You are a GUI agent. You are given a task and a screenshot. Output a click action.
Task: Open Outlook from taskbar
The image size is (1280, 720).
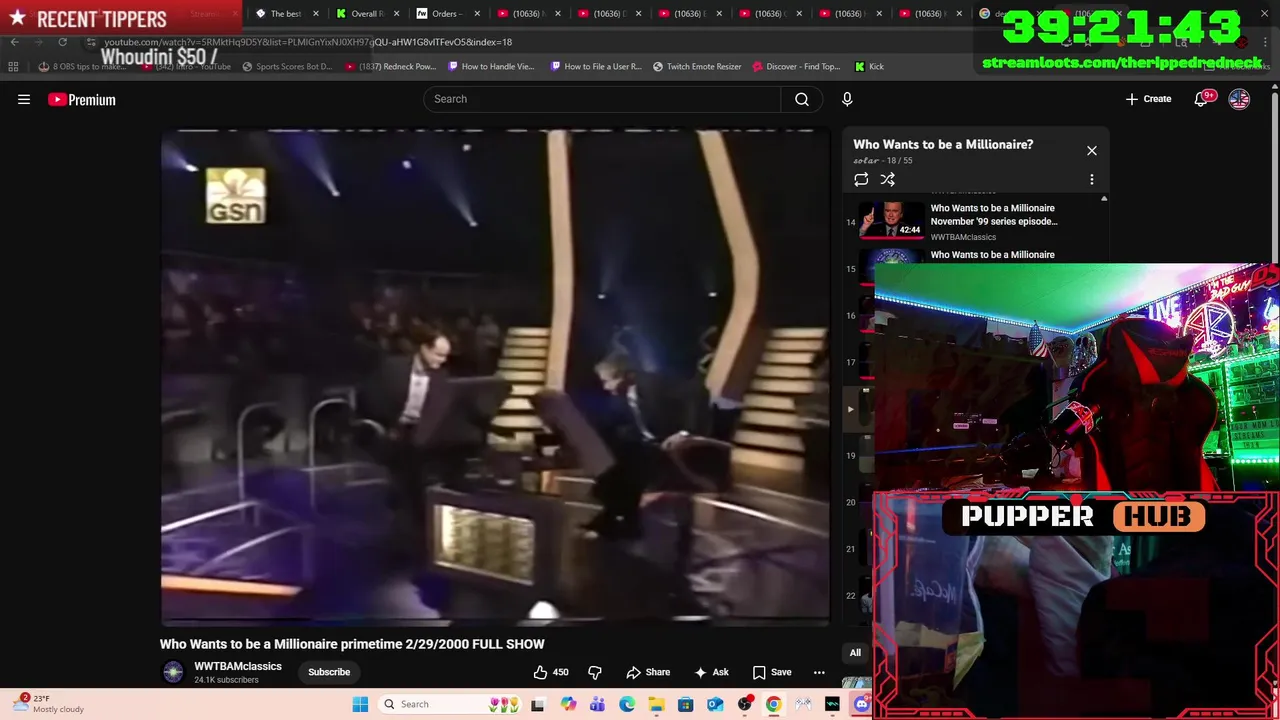point(715,704)
